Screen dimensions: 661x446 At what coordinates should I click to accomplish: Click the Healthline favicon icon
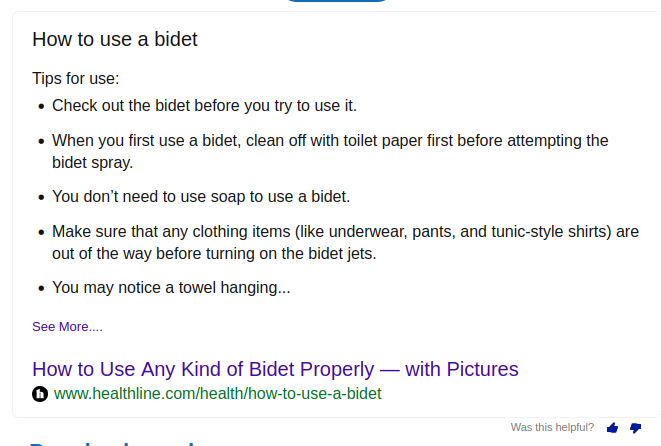(x=40, y=394)
